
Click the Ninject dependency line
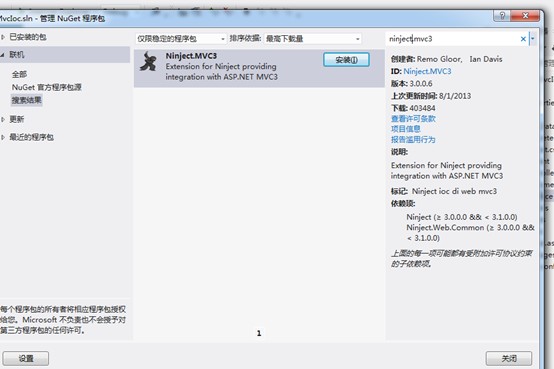coord(462,217)
